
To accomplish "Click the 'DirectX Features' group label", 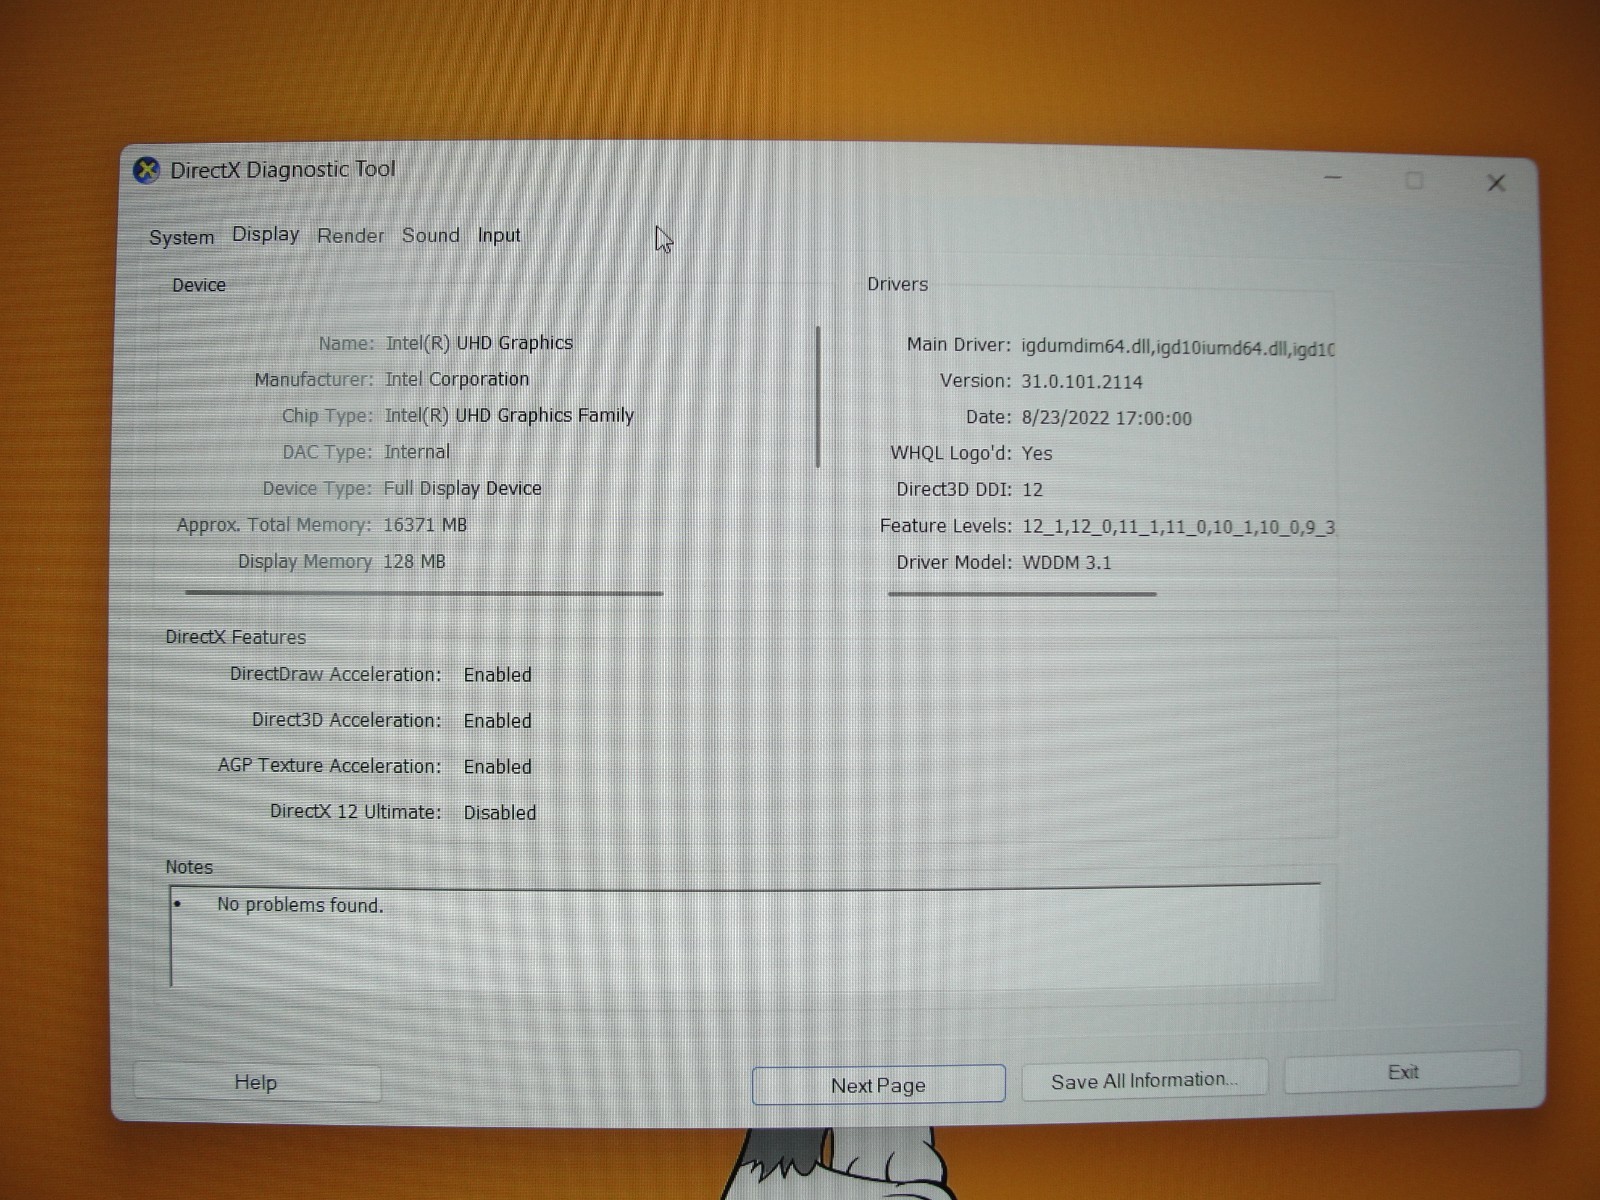I will pos(236,637).
